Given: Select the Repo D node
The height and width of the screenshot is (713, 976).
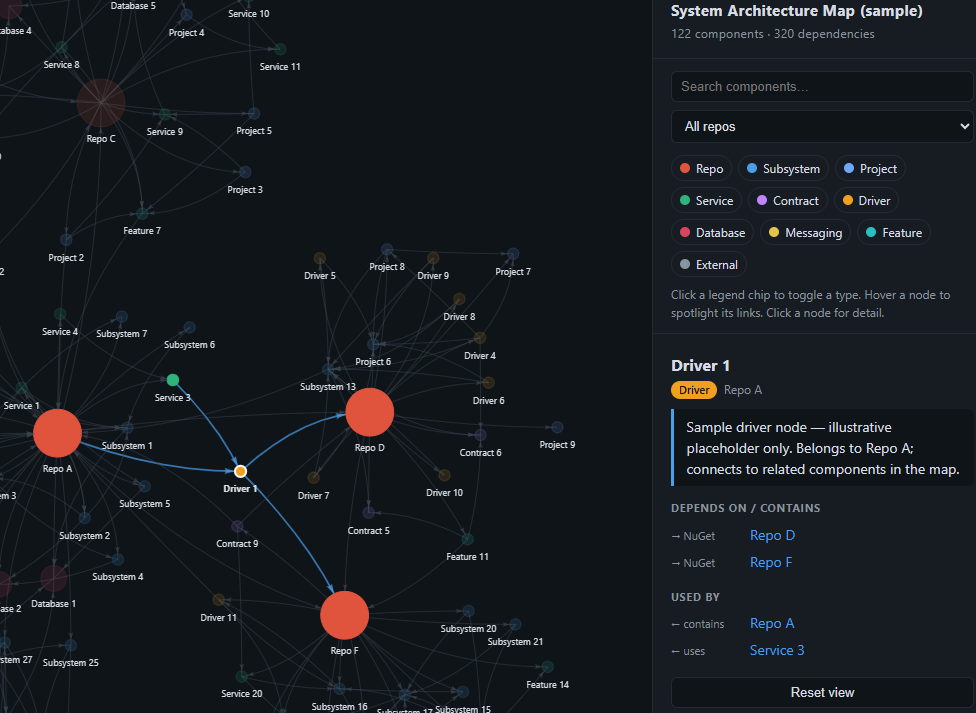Looking at the screenshot, I should pyautogui.click(x=370, y=412).
